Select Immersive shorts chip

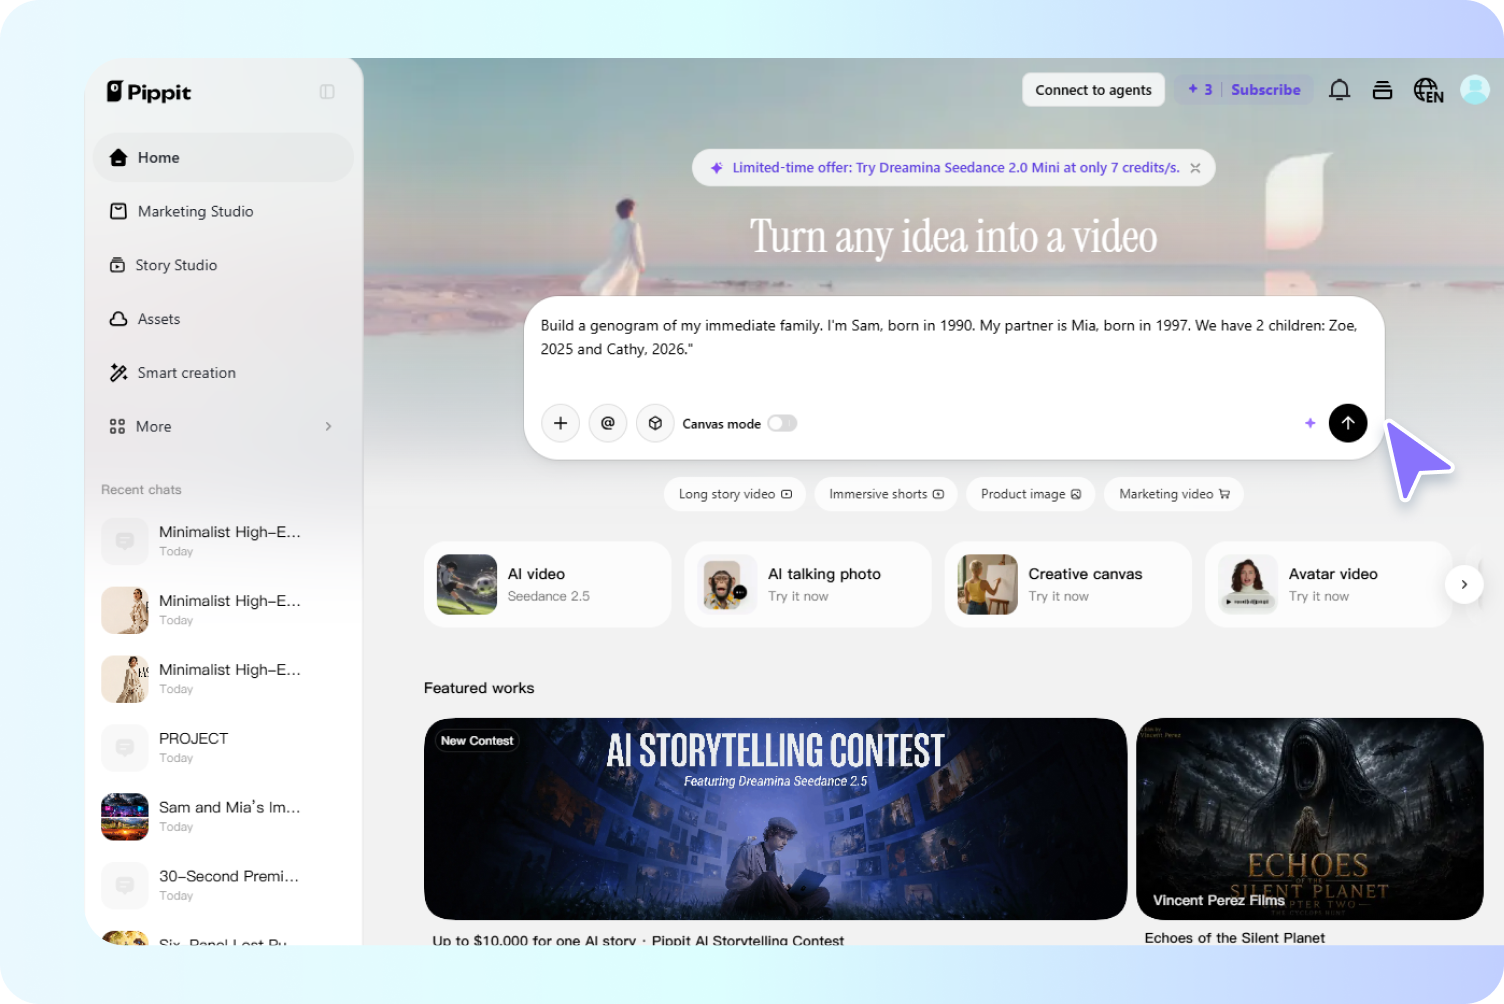coord(886,494)
